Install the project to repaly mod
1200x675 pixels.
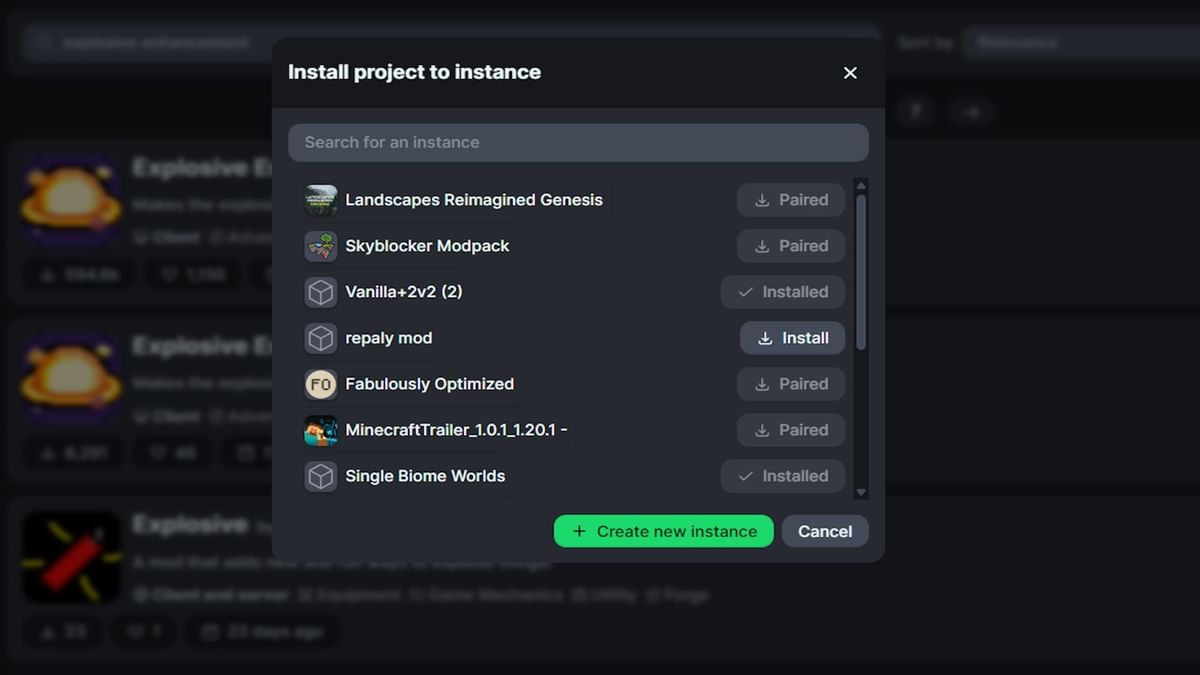tap(791, 337)
